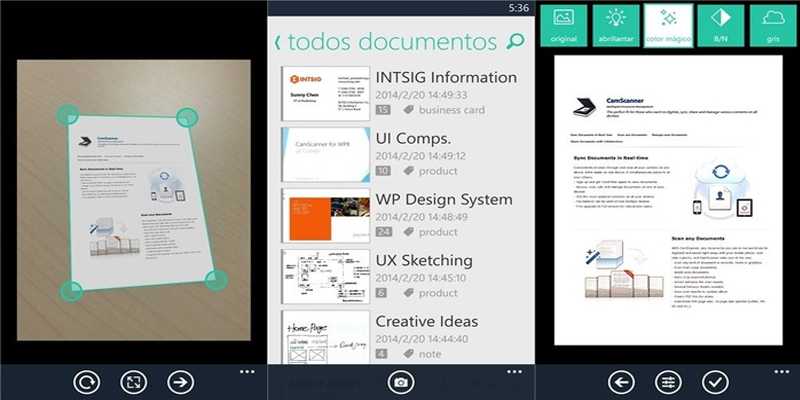The width and height of the screenshot is (800, 400).
Task: Tap the note tag under Creative Ideas
Action: (422, 354)
